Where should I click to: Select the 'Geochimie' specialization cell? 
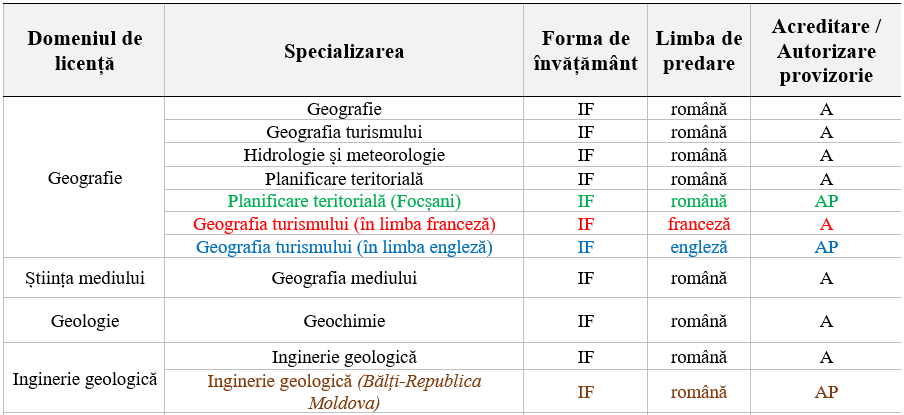pyautogui.click(x=344, y=321)
